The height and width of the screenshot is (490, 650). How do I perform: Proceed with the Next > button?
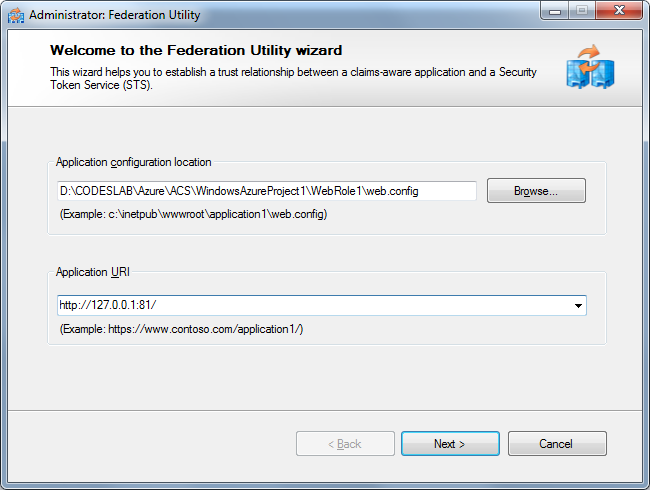coord(450,444)
